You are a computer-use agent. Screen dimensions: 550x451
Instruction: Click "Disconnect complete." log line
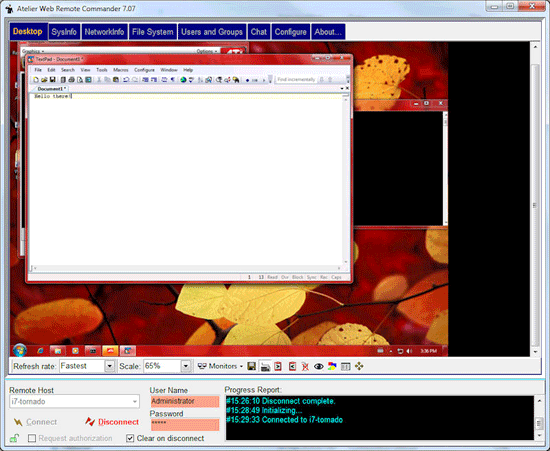pos(299,401)
